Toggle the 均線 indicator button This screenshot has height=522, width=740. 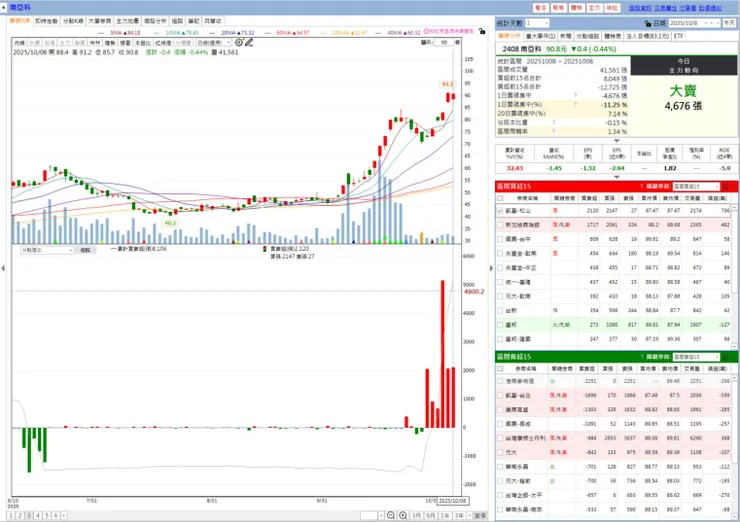point(19,43)
